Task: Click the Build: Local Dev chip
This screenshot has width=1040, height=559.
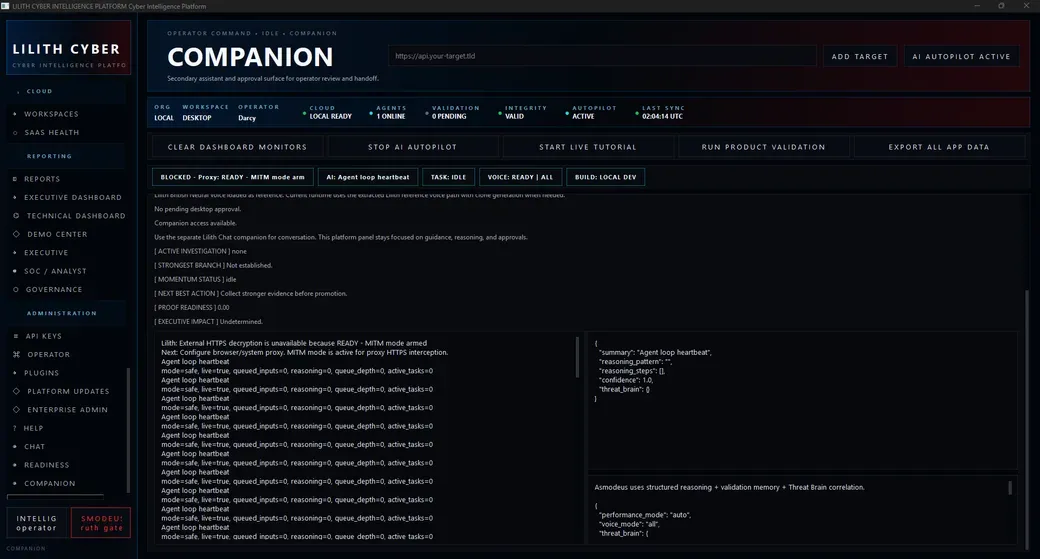Action: tap(606, 177)
